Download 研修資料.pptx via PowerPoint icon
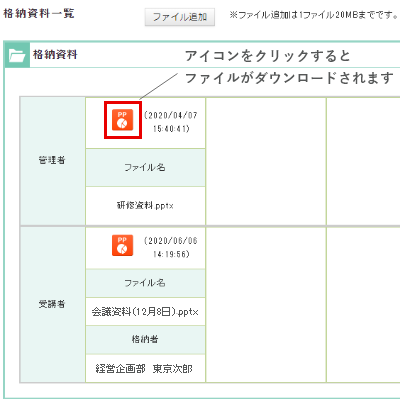The height and width of the screenshot is (399, 400). tap(123, 120)
